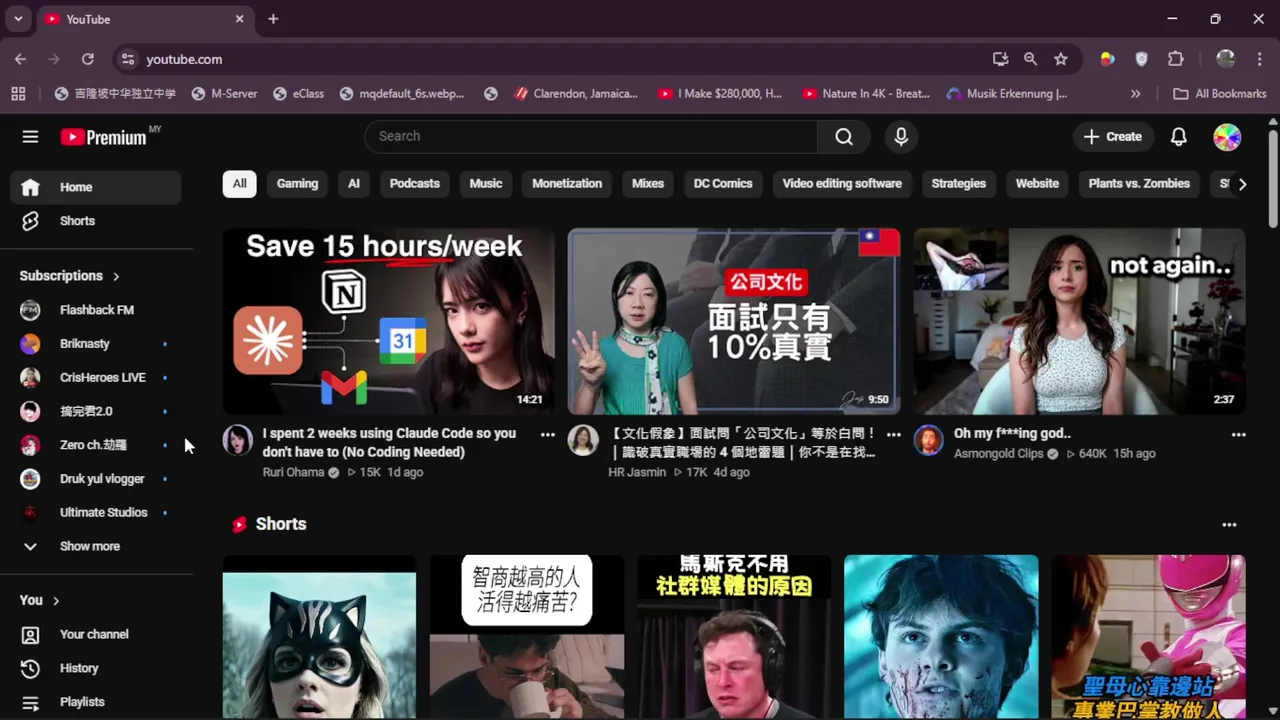
Task: Click the YouTube Premium logo
Action: 104,137
